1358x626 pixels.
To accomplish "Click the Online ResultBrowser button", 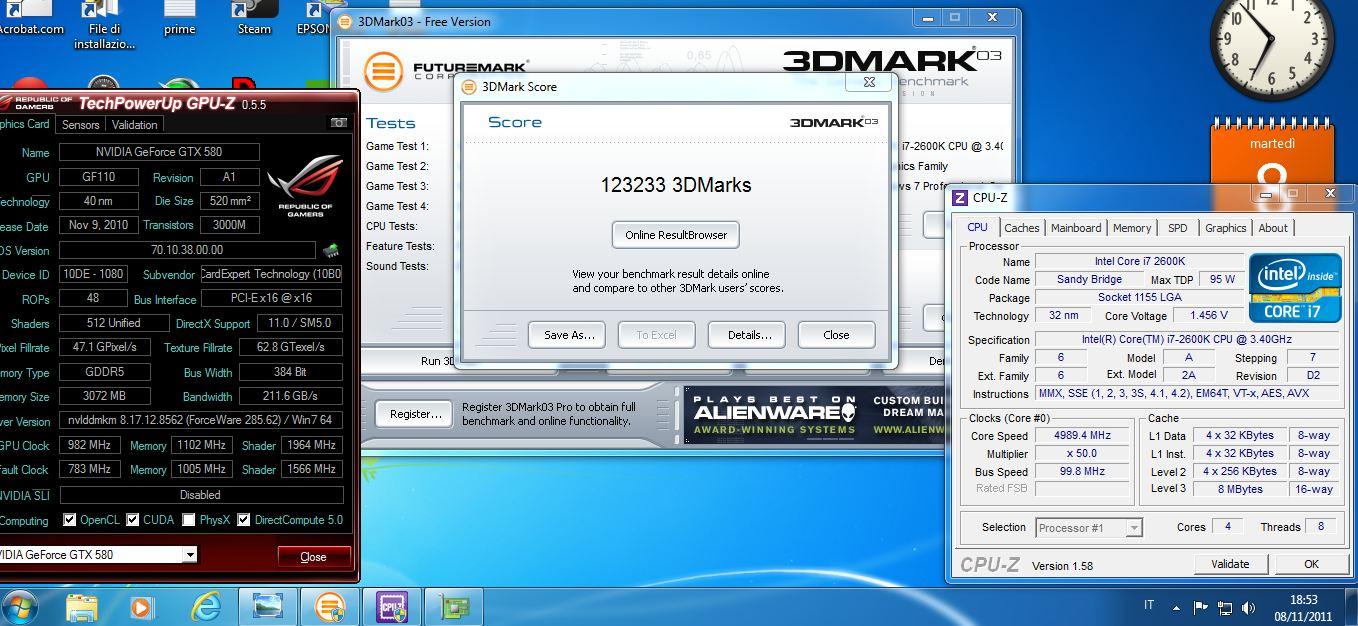I will pyautogui.click(x=675, y=235).
